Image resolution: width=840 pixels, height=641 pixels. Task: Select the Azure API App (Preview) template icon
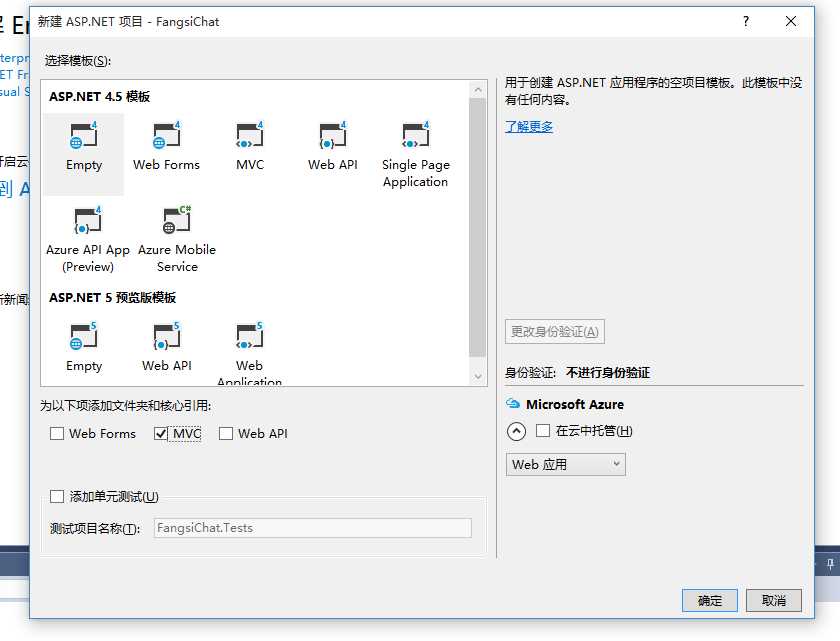[x=88, y=221]
